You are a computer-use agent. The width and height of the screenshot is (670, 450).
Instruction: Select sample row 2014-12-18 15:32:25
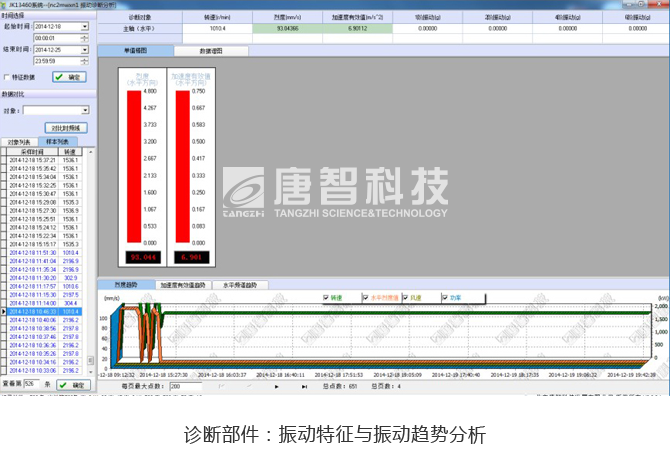[44, 185]
